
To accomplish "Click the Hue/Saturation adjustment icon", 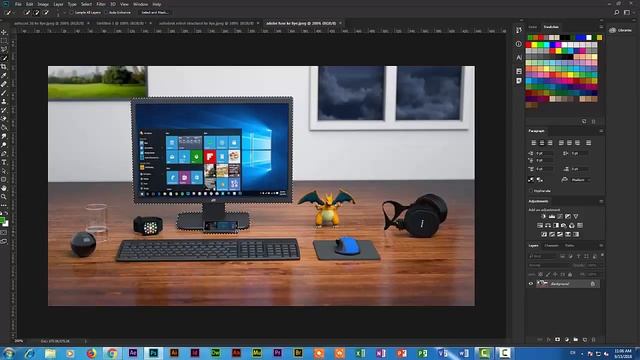I will point(540,225).
